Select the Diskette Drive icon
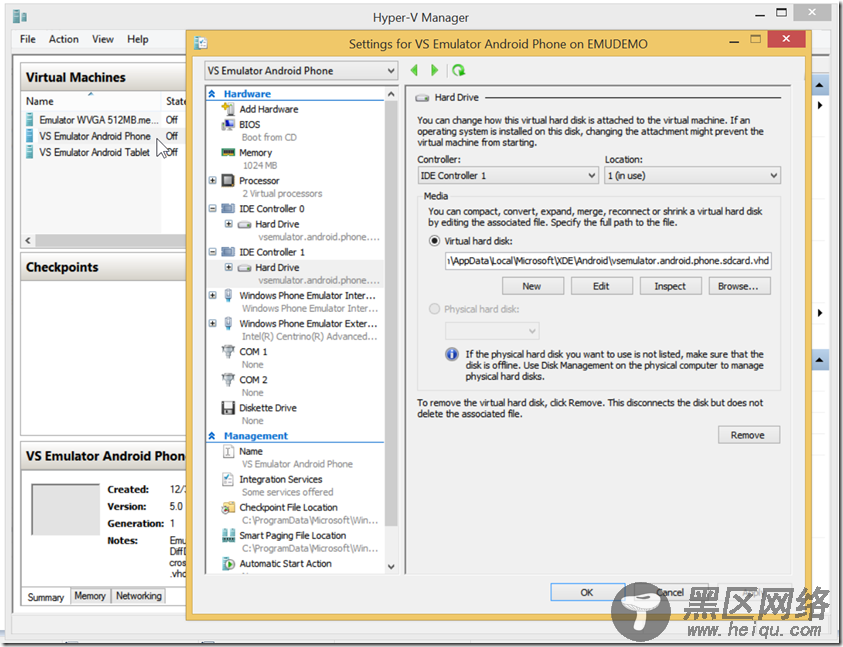This screenshot has height=647, width=843. tap(228, 408)
